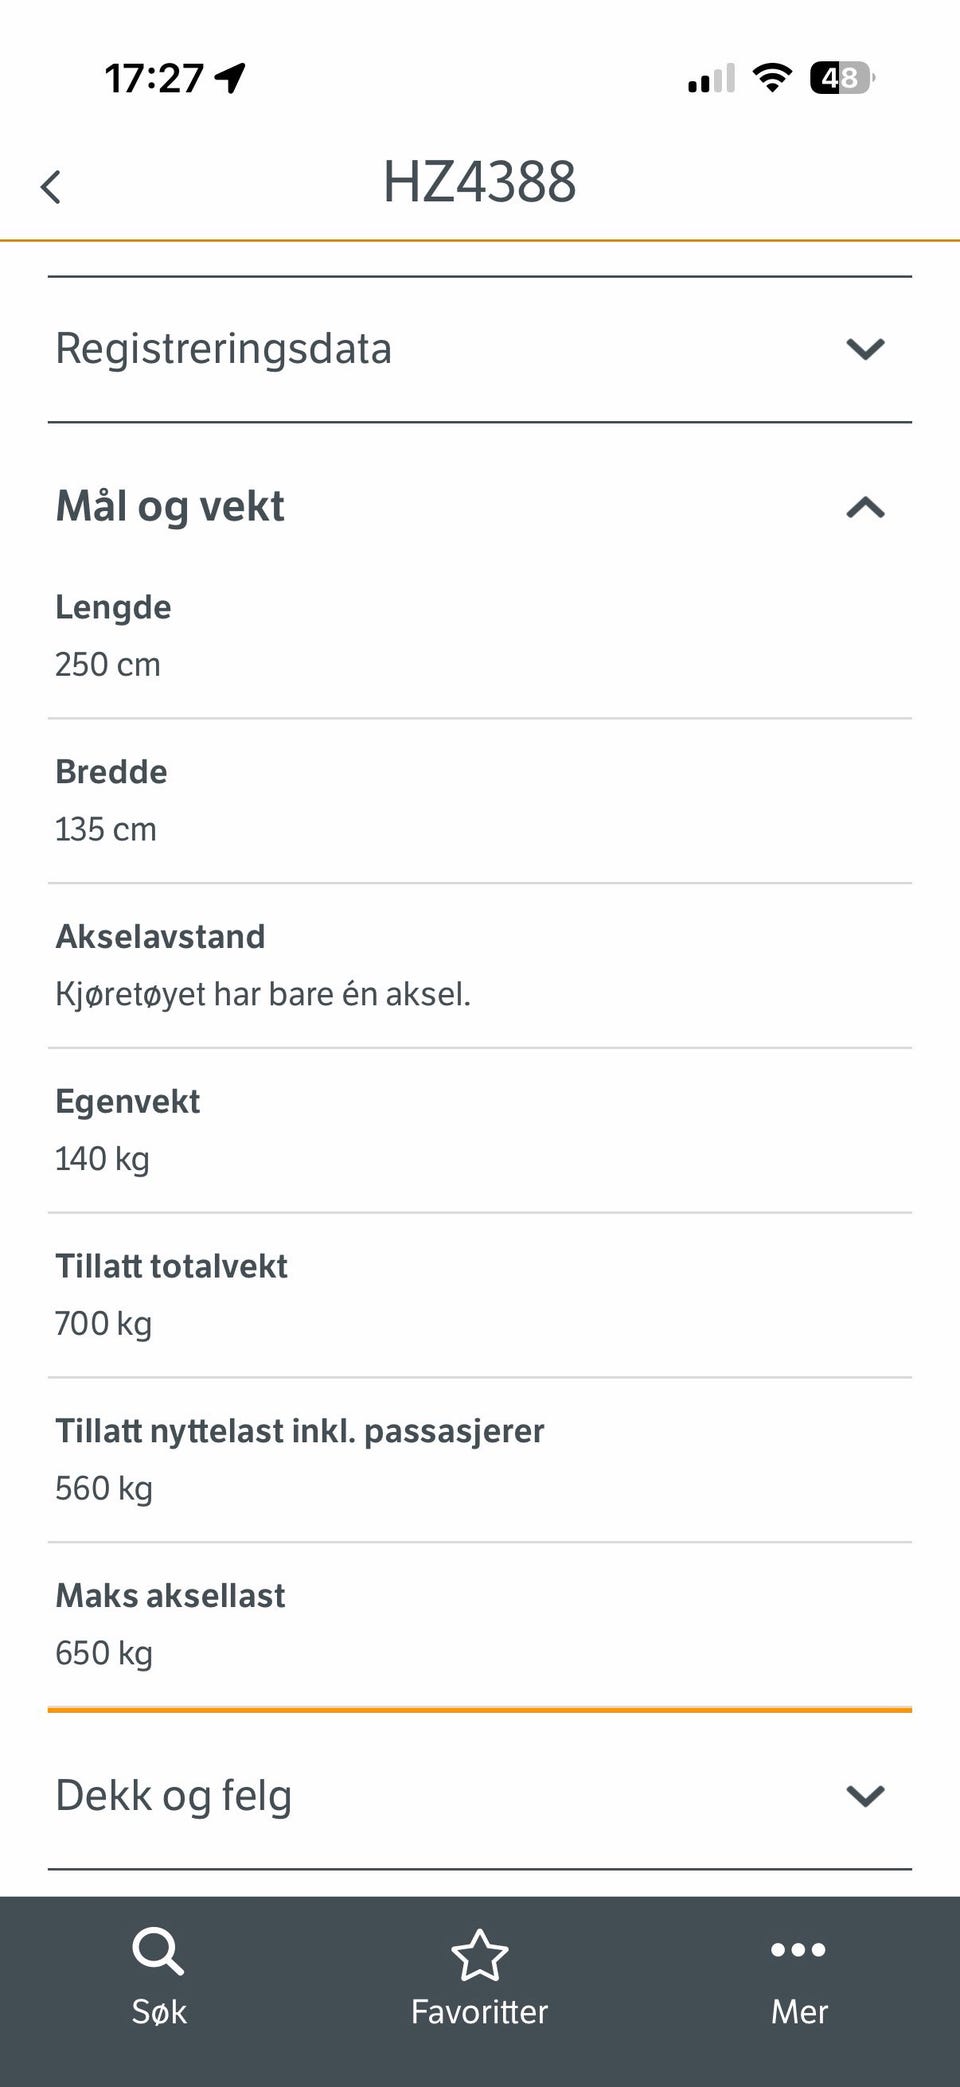Expand the Registreringsdata section chevron
The width and height of the screenshot is (960, 2087).
[x=865, y=349]
